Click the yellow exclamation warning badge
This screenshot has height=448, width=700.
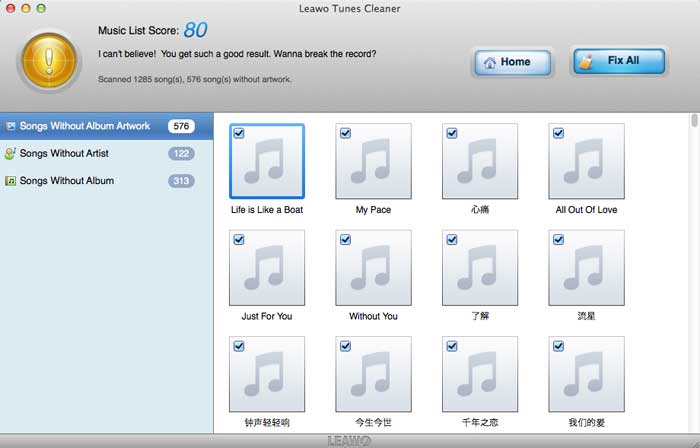49,60
